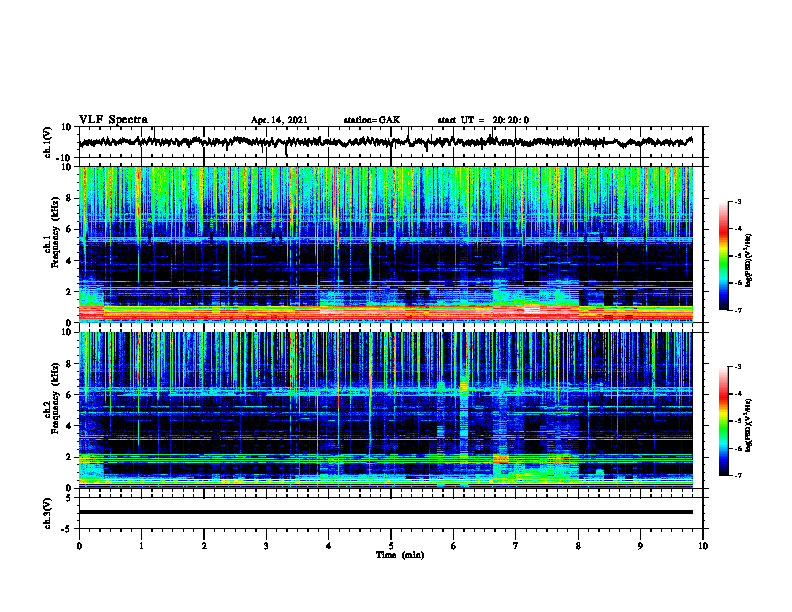The image size is (792, 612).
Task: Select the "Apr. 14, 2021" date label
Action: (x=279, y=120)
